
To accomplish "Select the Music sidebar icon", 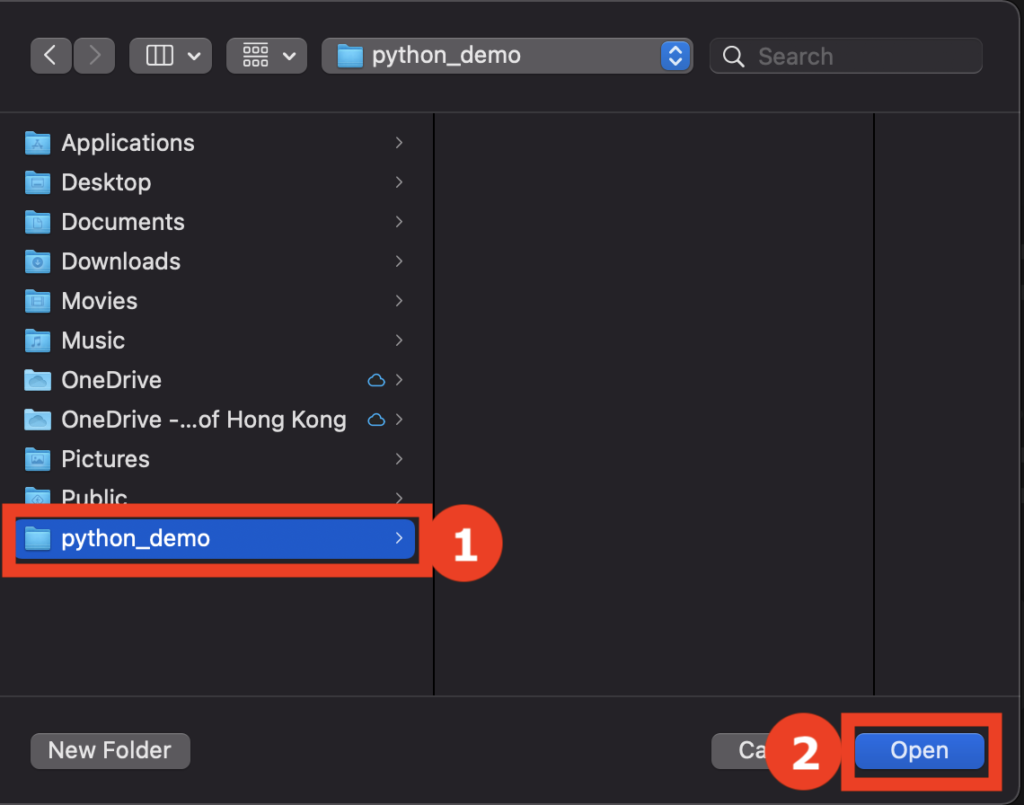I will (37, 340).
